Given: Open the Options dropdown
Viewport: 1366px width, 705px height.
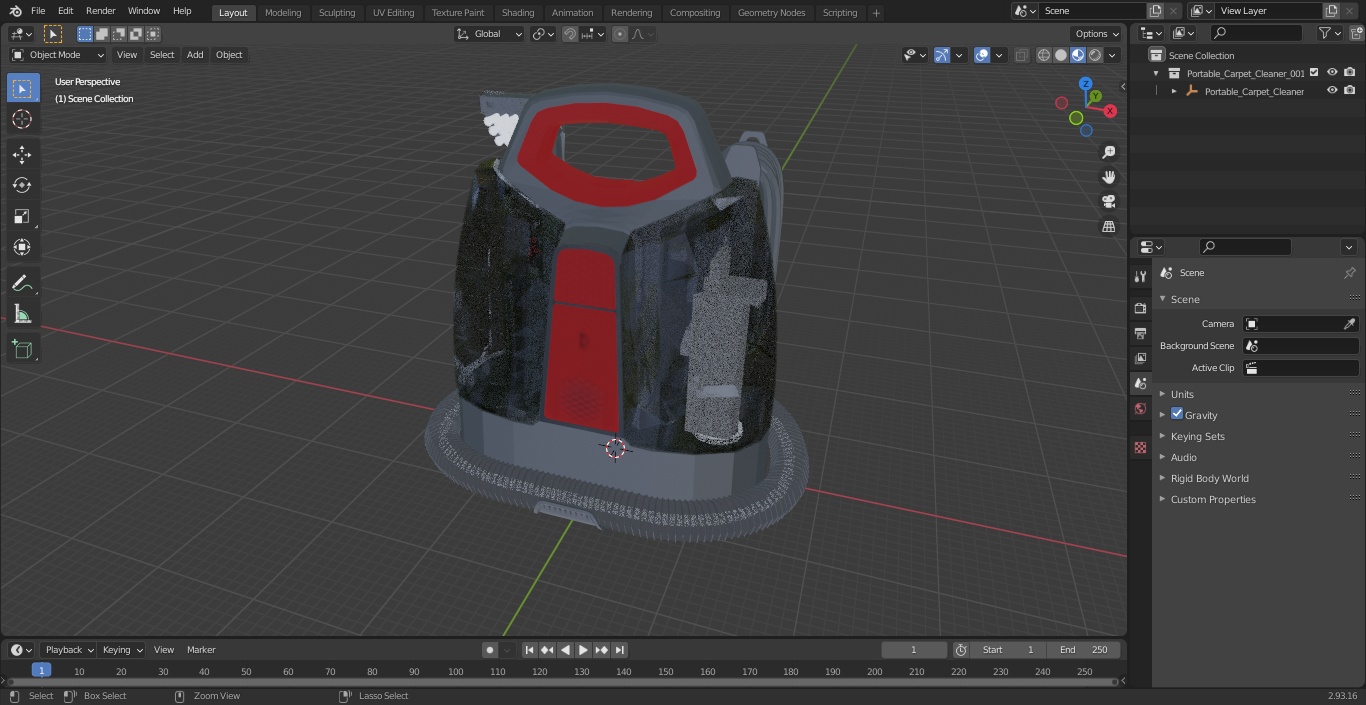Looking at the screenshot, I should [1097, 34].
